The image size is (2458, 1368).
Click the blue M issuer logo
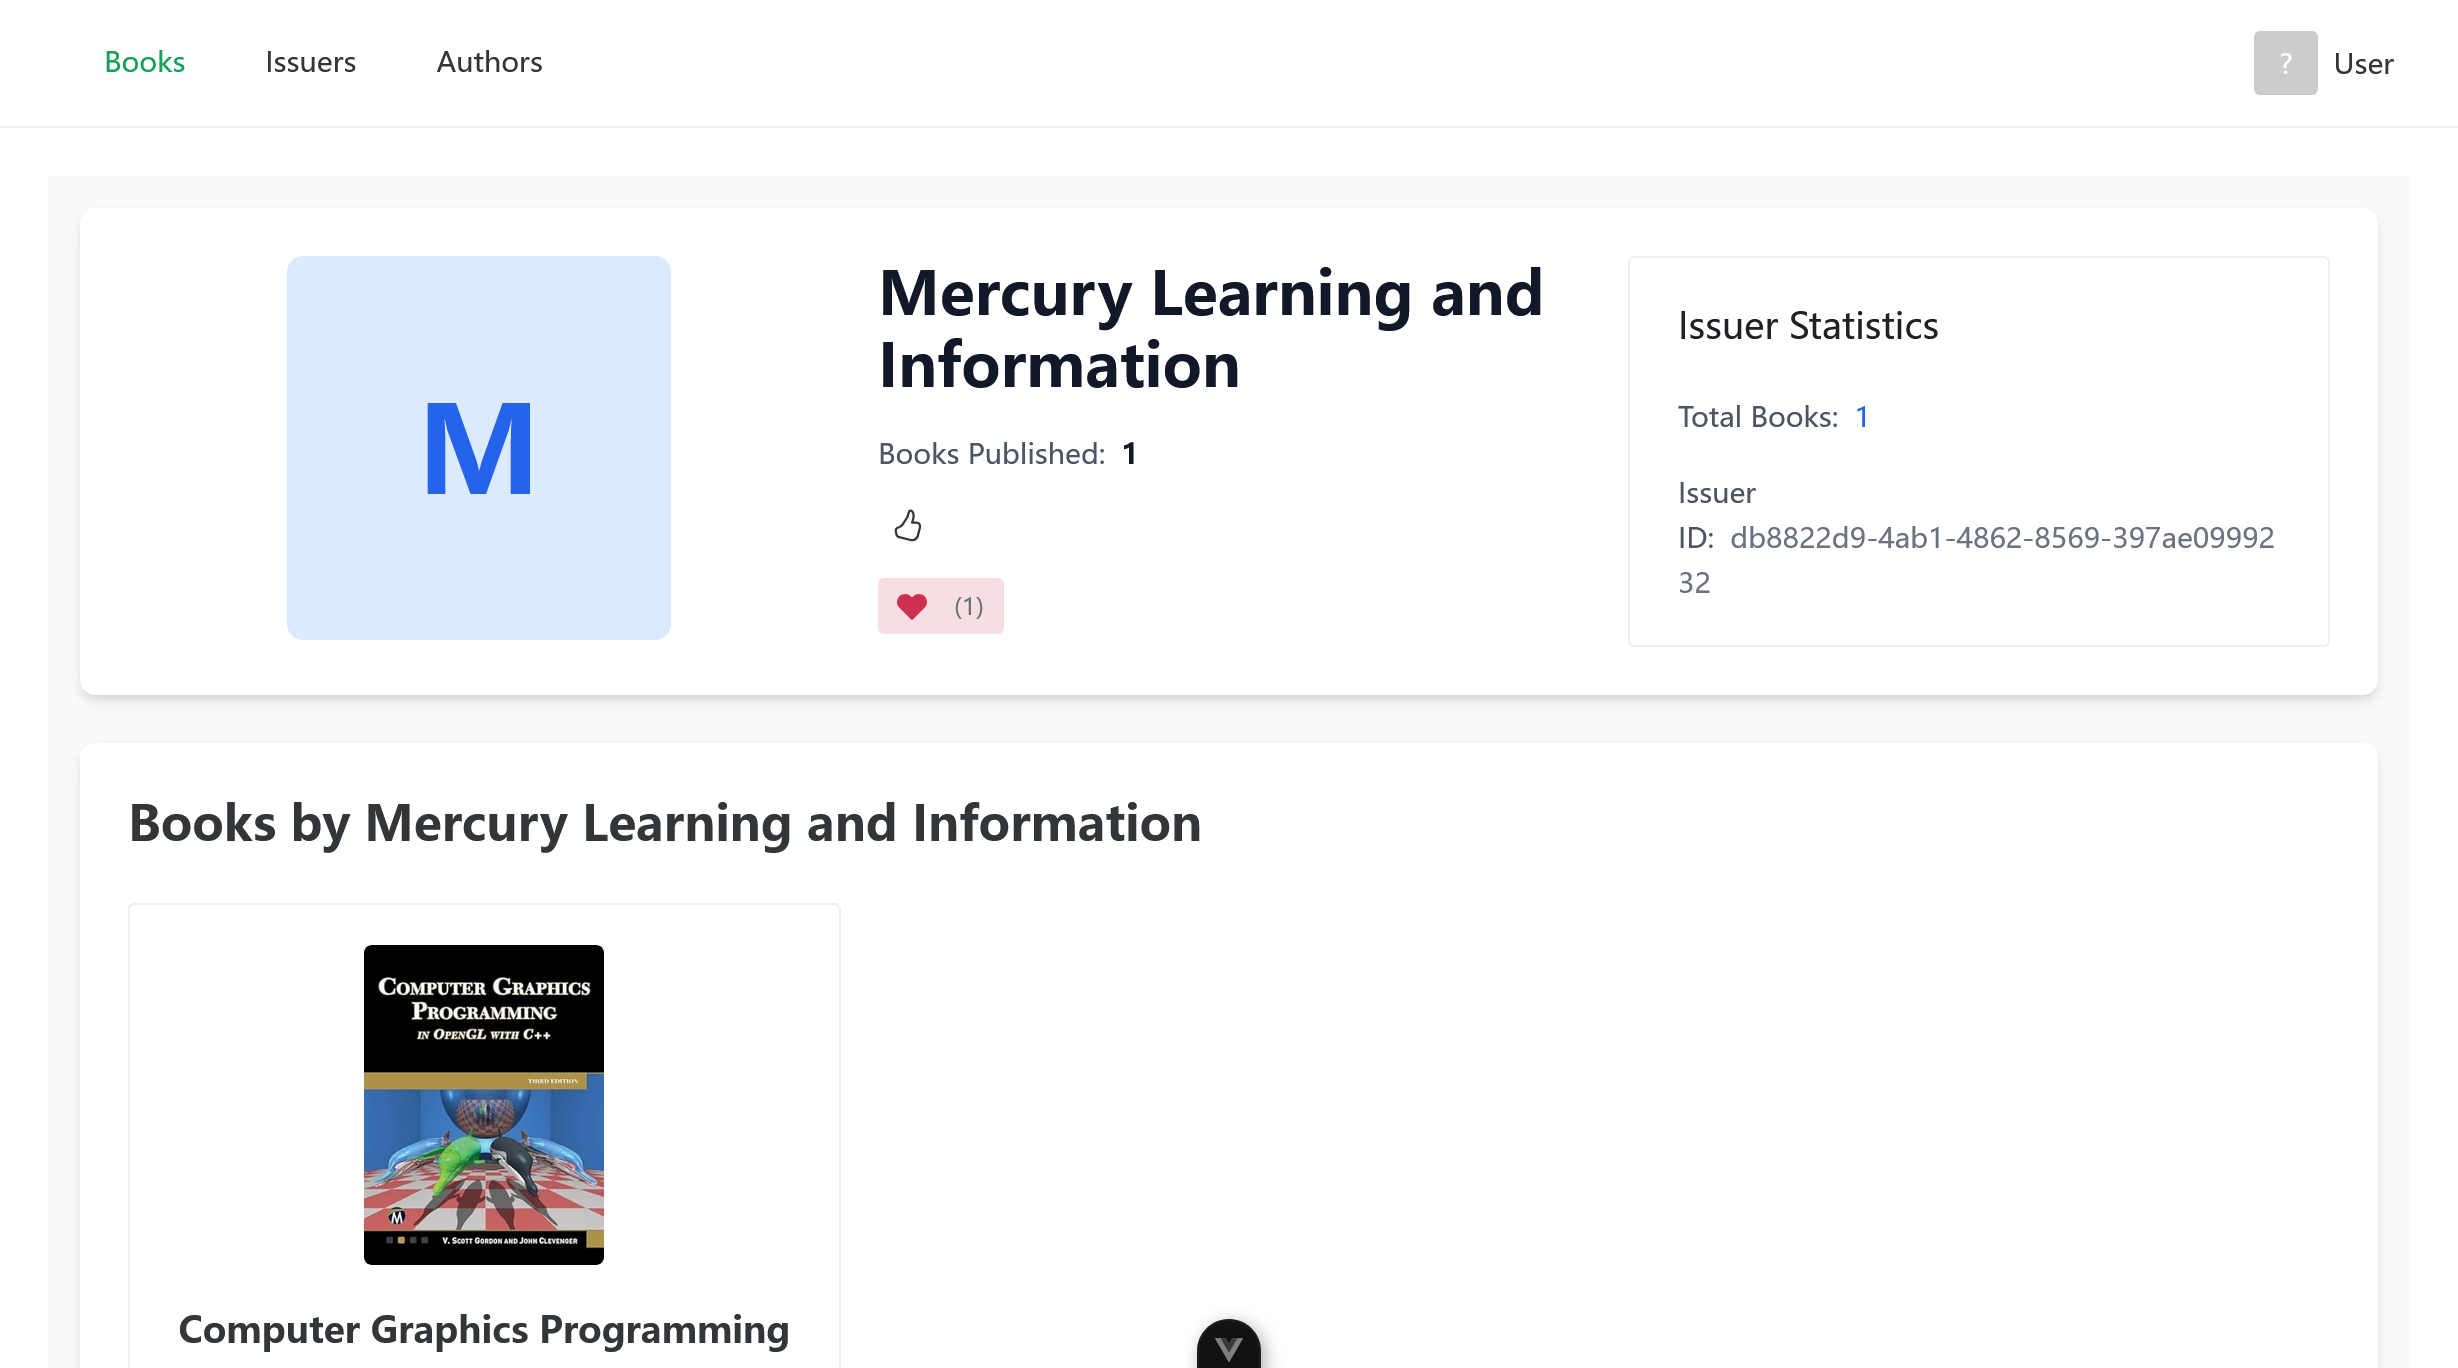click(479, 448)
